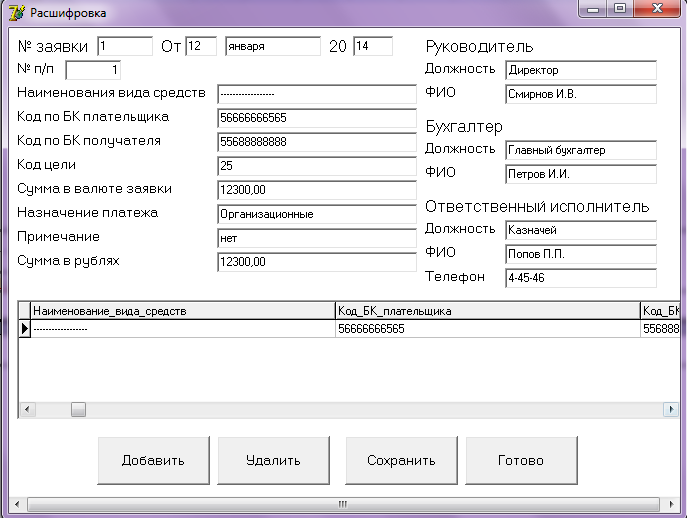687x518 pixels.
Task: Edit ФИО field containing Смирнов И.В.
Action: click(x=581, y=94)
